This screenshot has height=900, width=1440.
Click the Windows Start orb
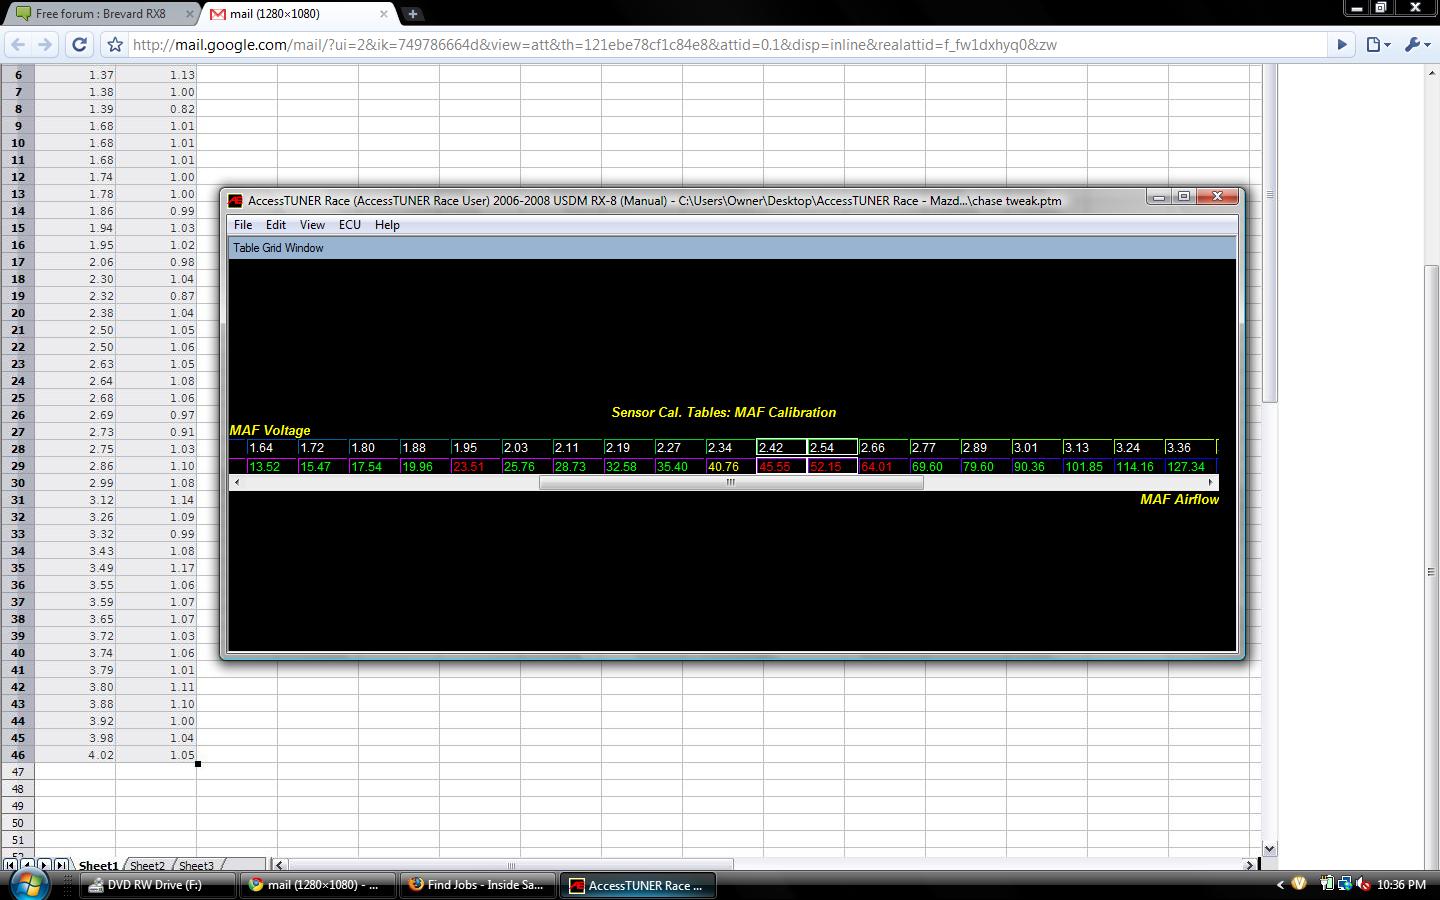pyautogui.click(x=29, y=884)
